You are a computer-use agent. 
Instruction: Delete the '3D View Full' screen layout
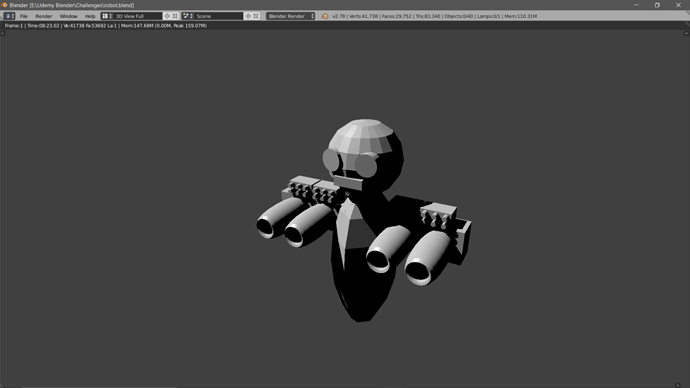click(175, 16)
